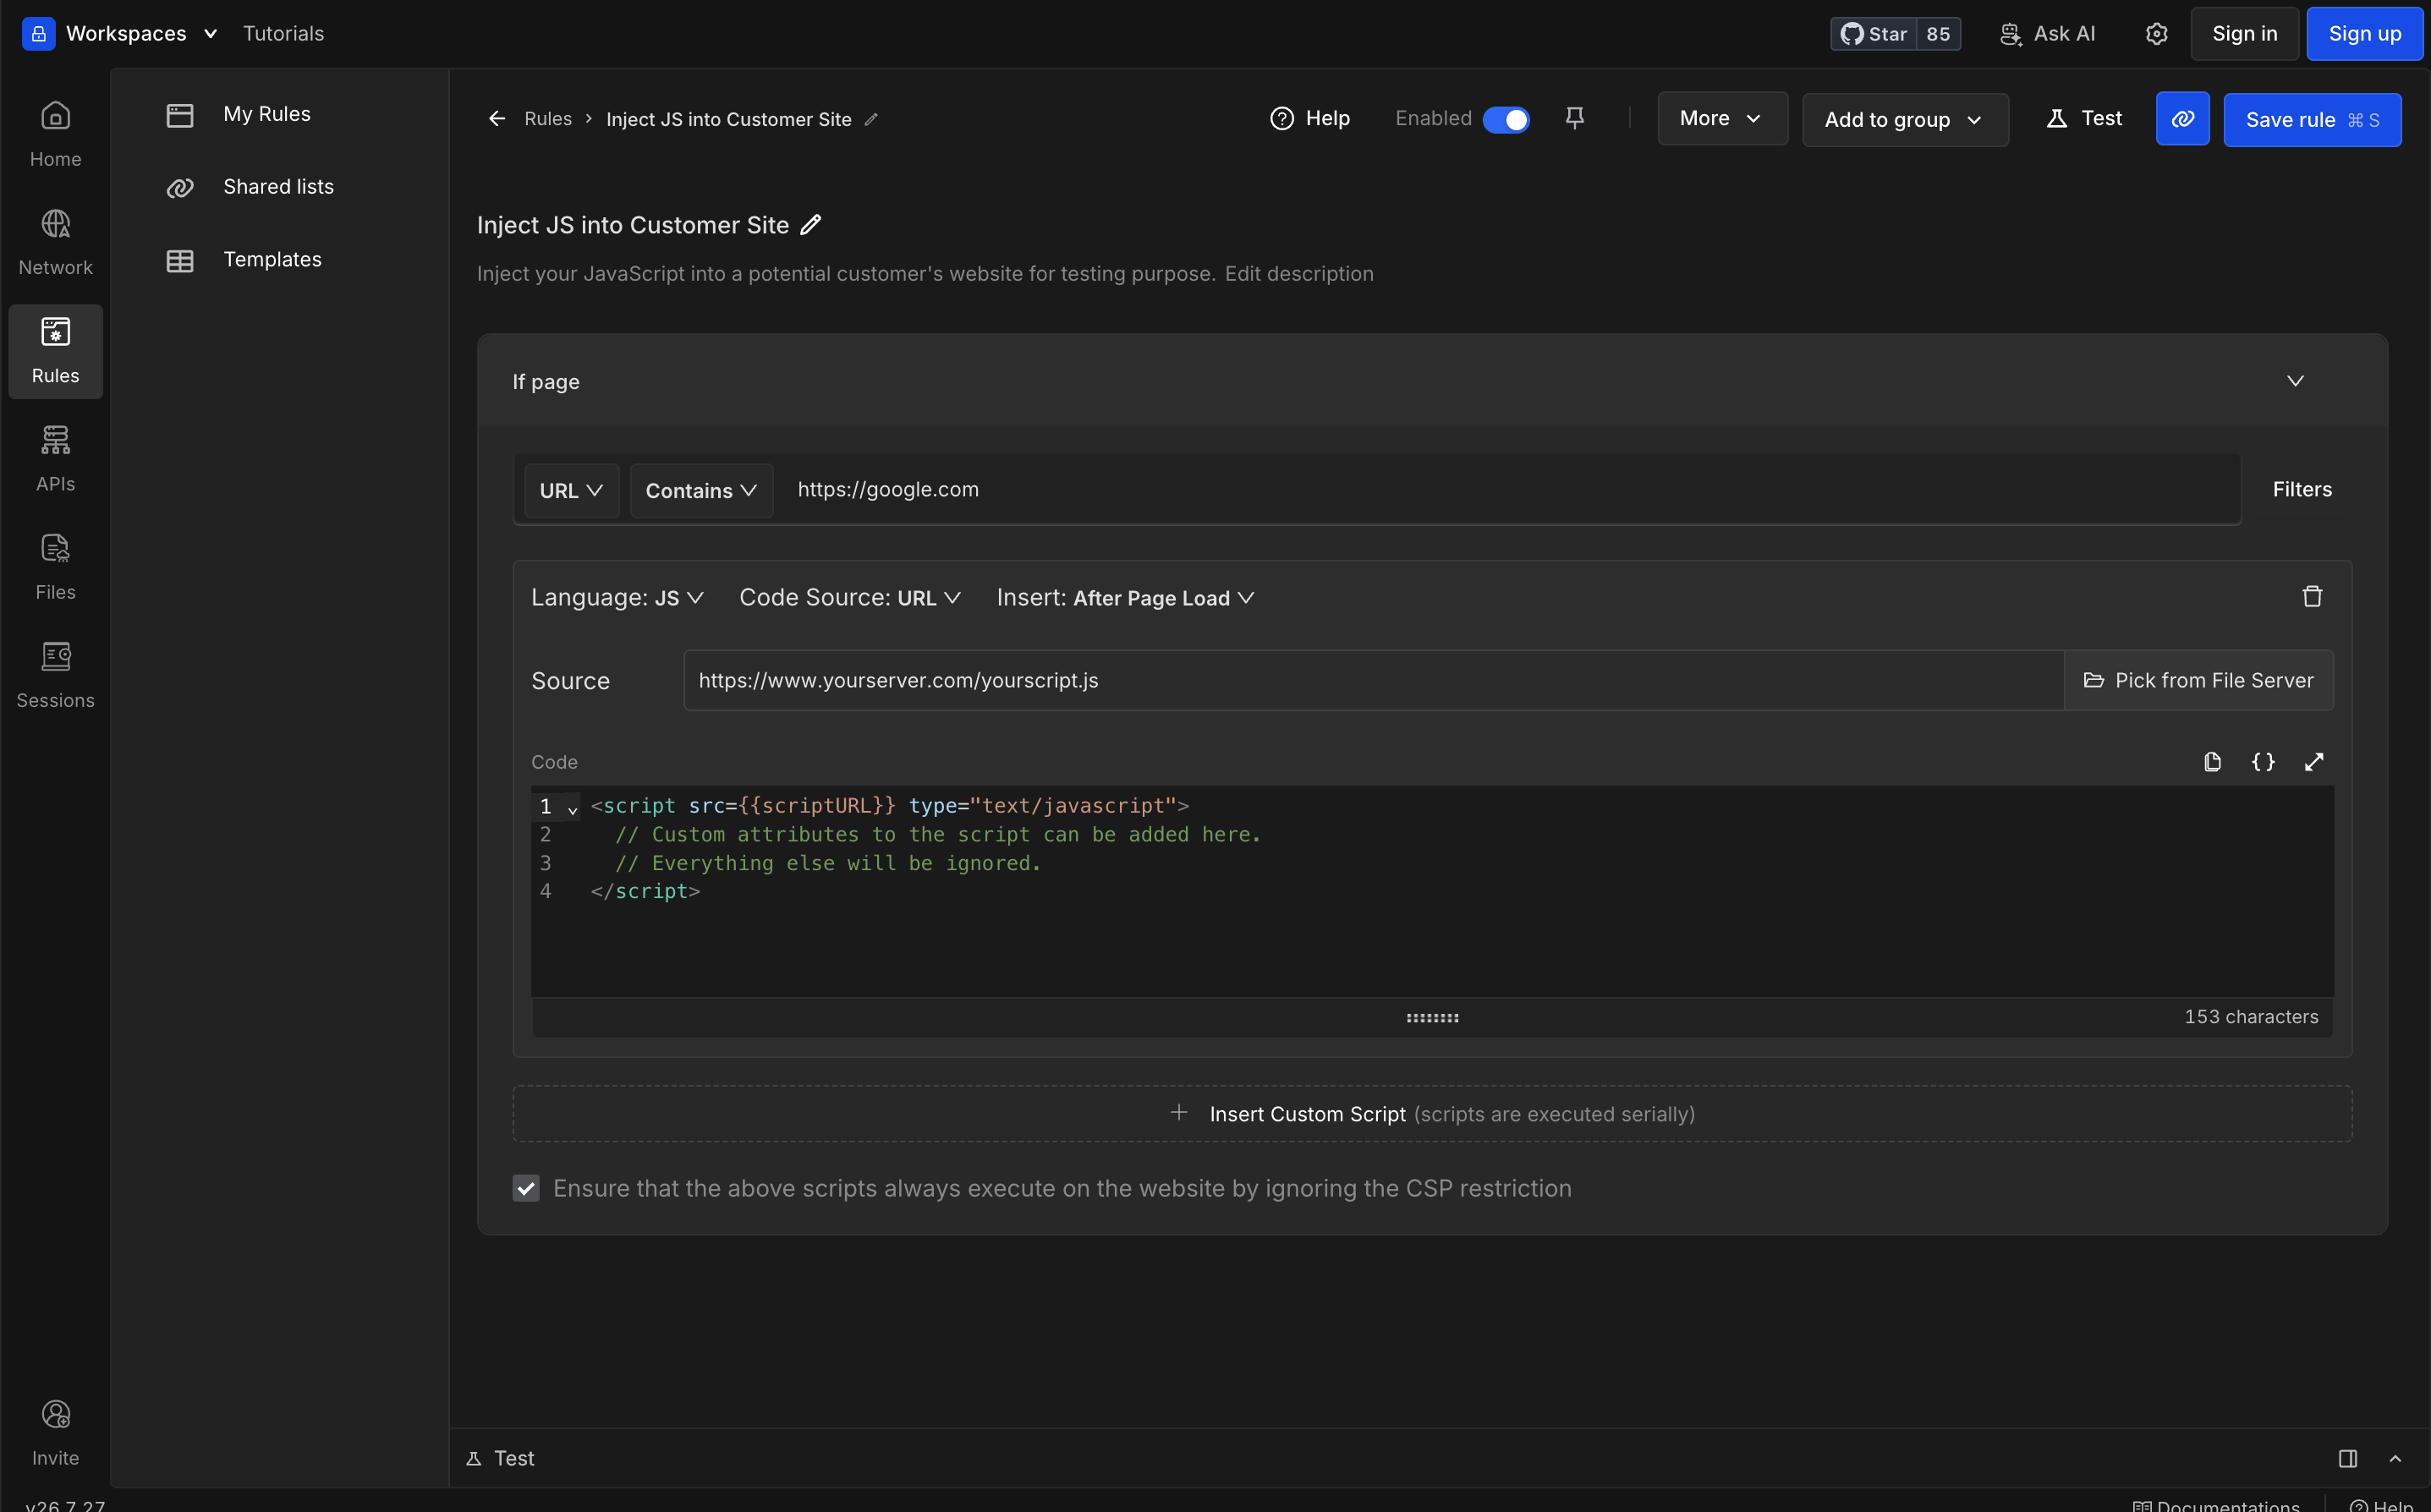
Task: Expand code editor to fullscreen
Action: click(x=2314, y=762)
